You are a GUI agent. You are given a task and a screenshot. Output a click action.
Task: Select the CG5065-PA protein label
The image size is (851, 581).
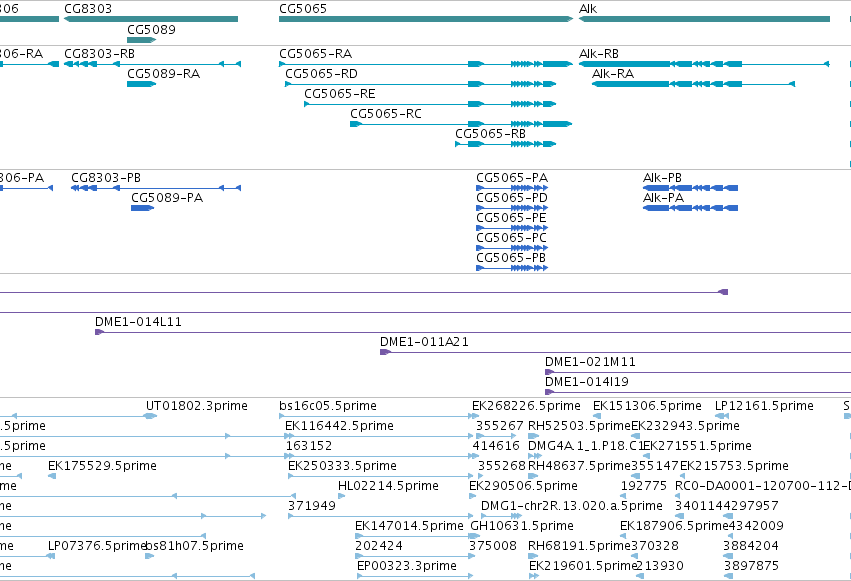(x=512, y=178)
